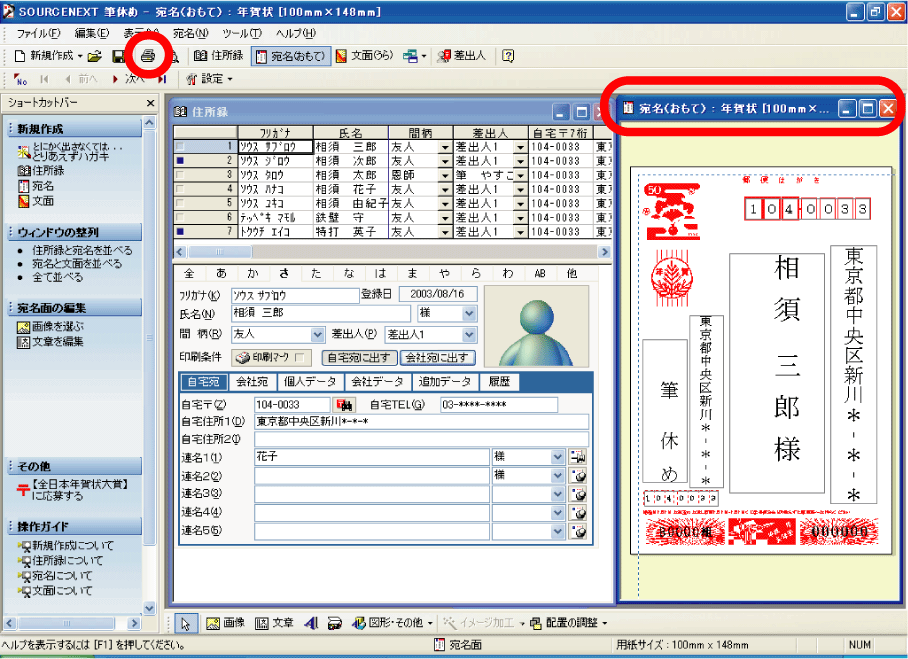The height and width of the screenshot is (659, 908).
Task: Select the arrow pointer tool
Action: (x=186, y=623)
